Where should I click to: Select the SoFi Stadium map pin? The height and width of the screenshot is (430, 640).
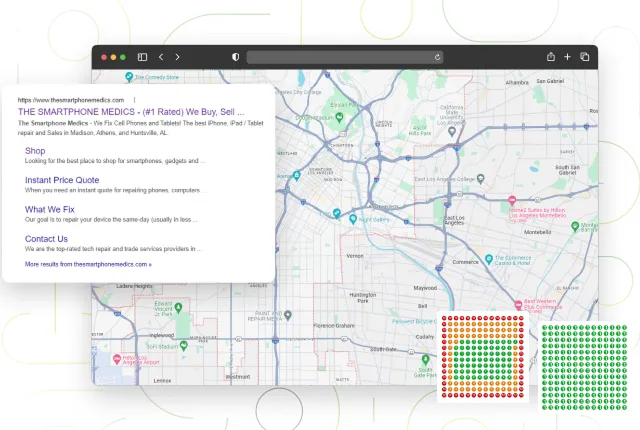[x=184, y=346]
